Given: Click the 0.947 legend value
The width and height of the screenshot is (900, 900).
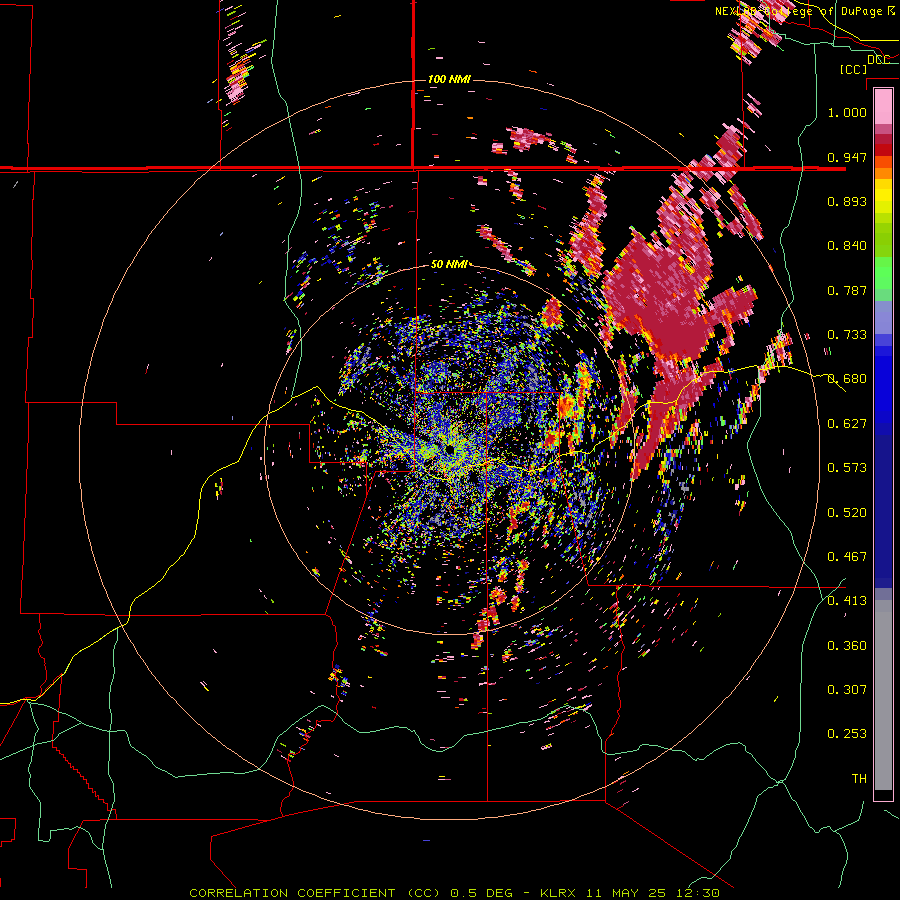Looking at the screenshot, I should [x=847, y=157].
